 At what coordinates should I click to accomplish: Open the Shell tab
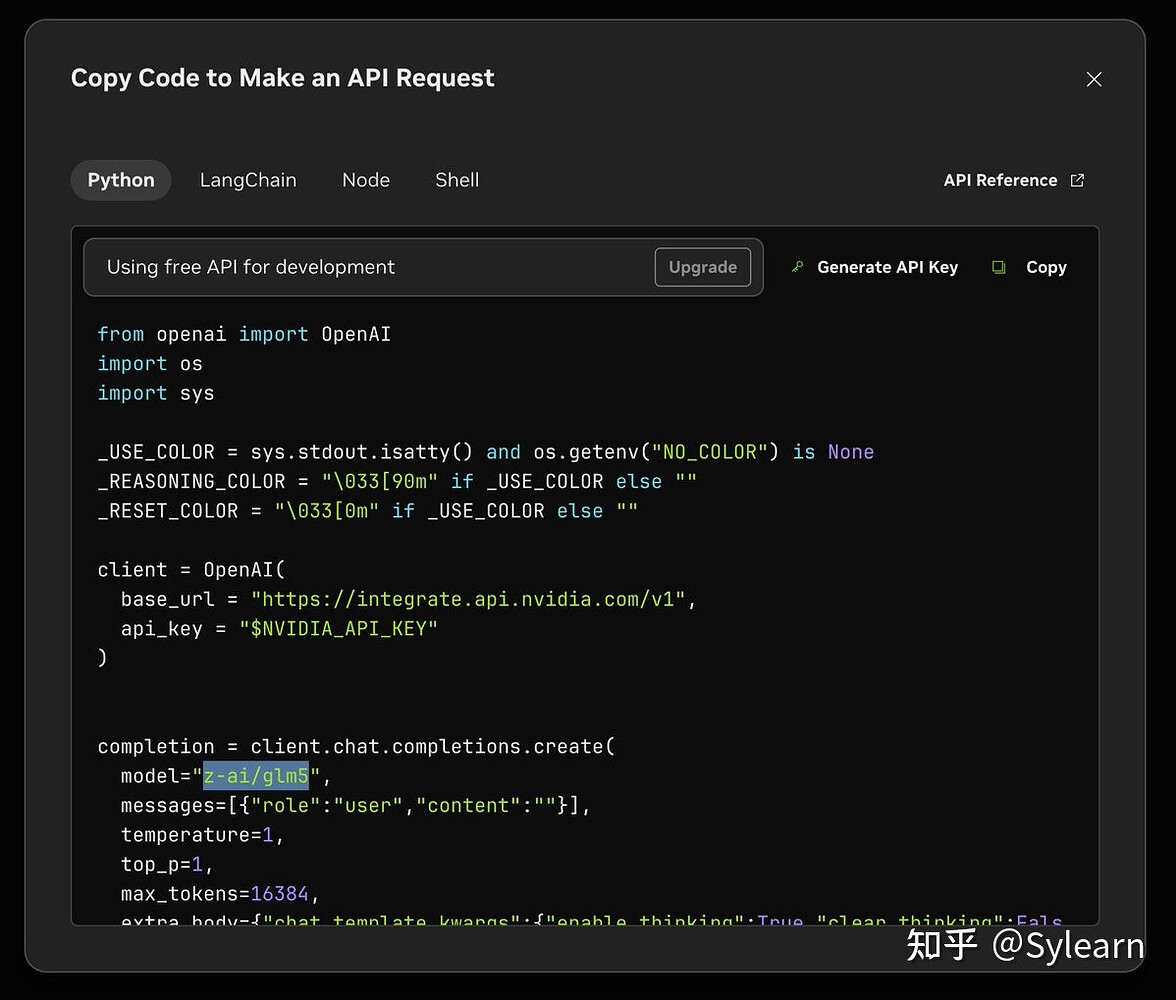[x=457, y=180]
